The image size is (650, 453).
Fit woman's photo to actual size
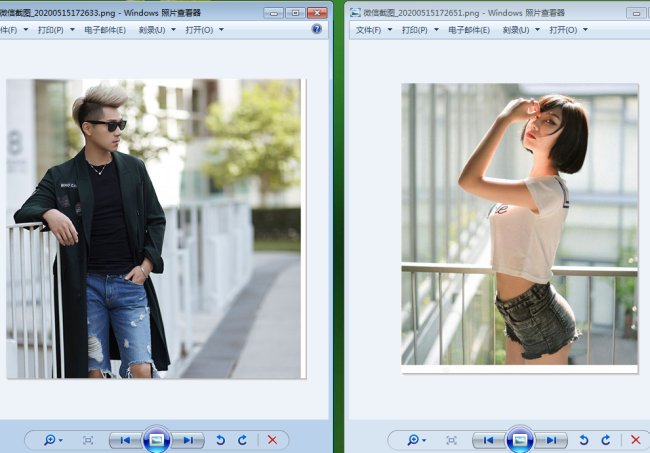click(451, 440)
